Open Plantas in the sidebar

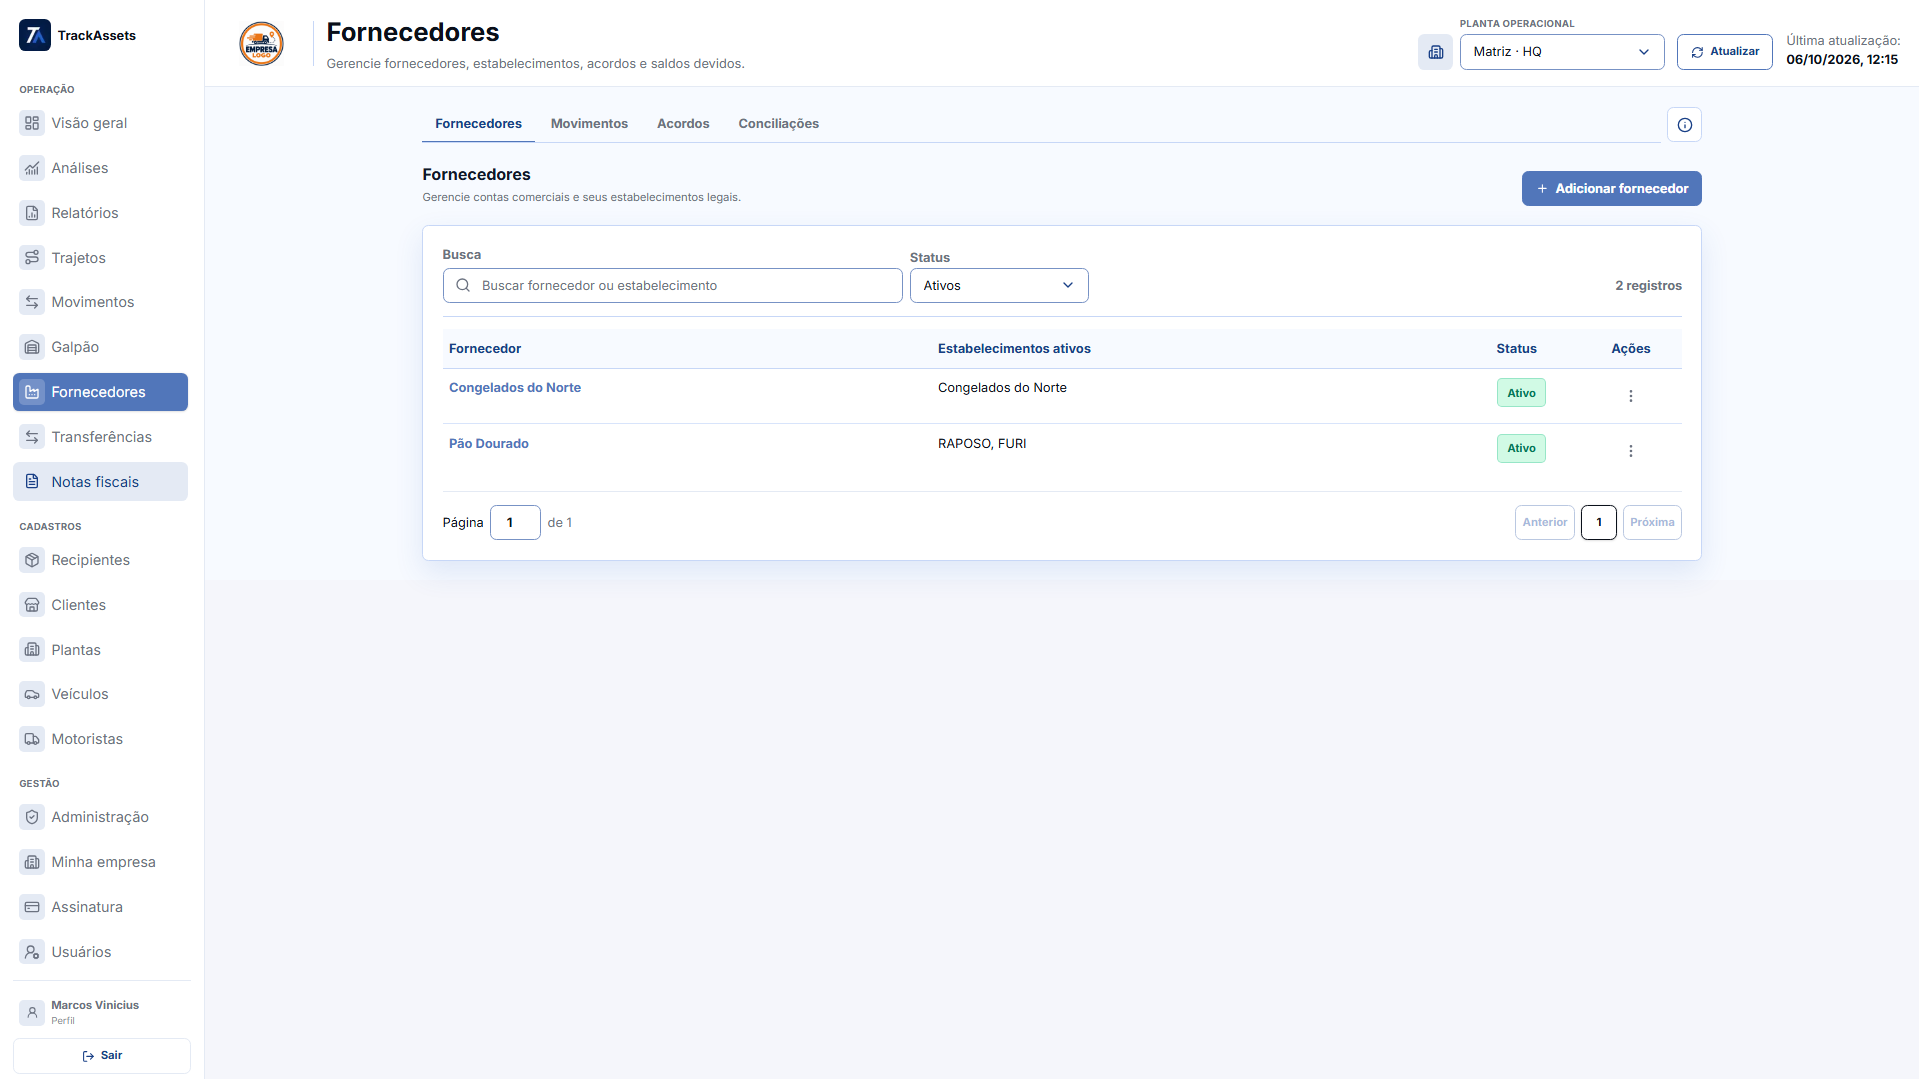(x=100, y=650)
